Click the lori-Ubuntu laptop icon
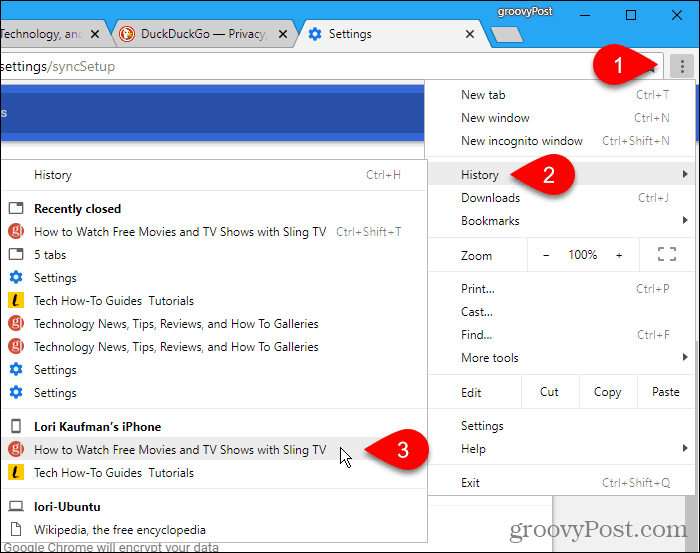This screenshot has height=553, width=700. 16,506
